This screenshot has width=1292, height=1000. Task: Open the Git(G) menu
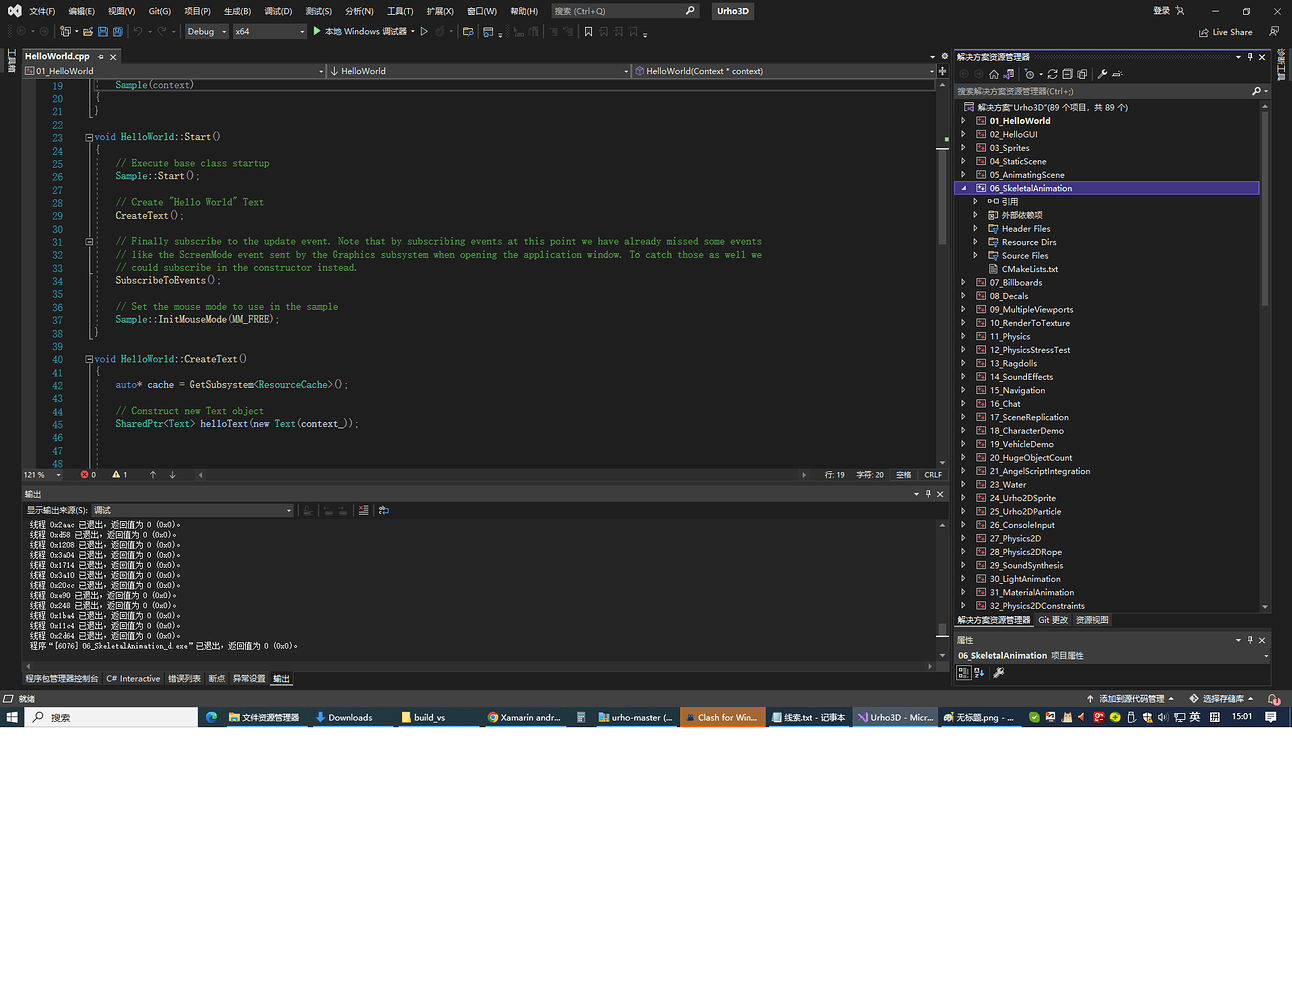click(x=160, y=11)
